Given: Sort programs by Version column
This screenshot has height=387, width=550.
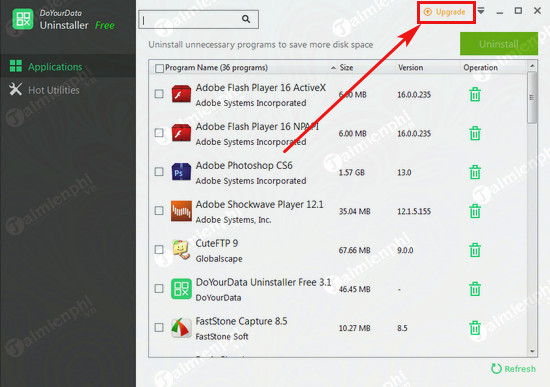Looking at the screenshot, I should click(x=410, y=67).
